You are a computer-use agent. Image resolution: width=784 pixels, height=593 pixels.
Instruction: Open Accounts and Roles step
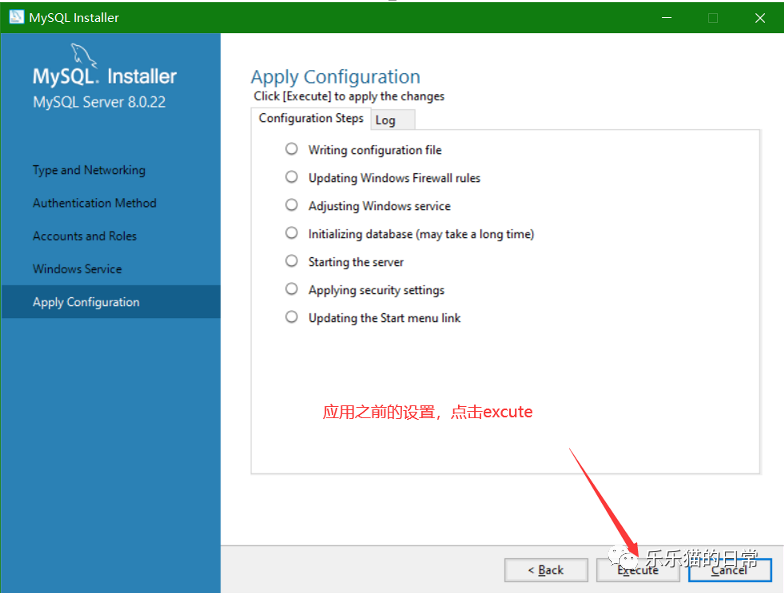click(84, 236)
